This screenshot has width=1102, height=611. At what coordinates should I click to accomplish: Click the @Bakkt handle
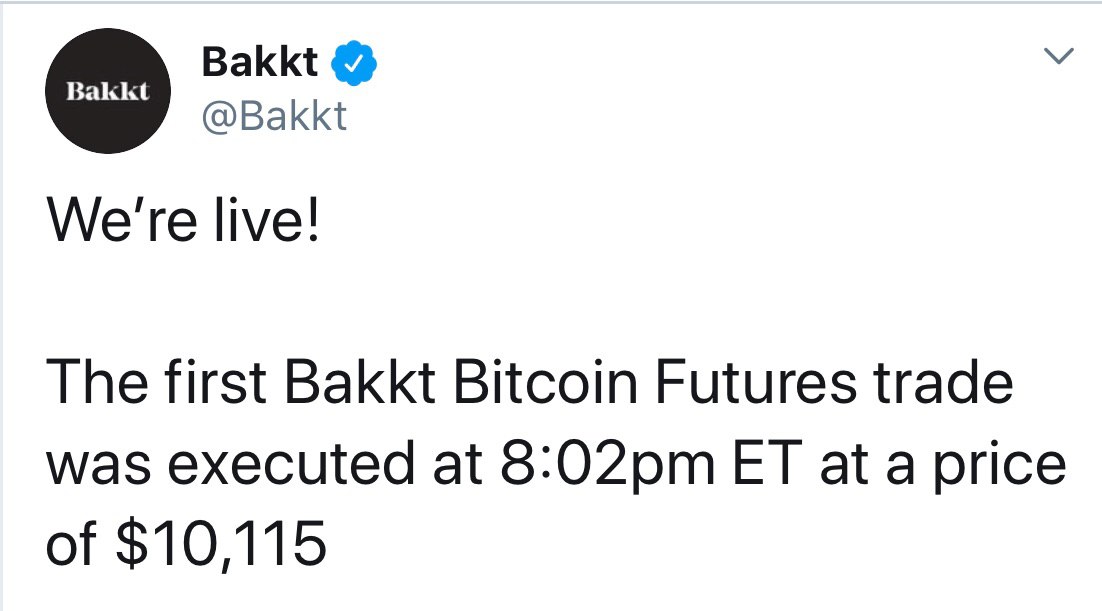(274, 117)
